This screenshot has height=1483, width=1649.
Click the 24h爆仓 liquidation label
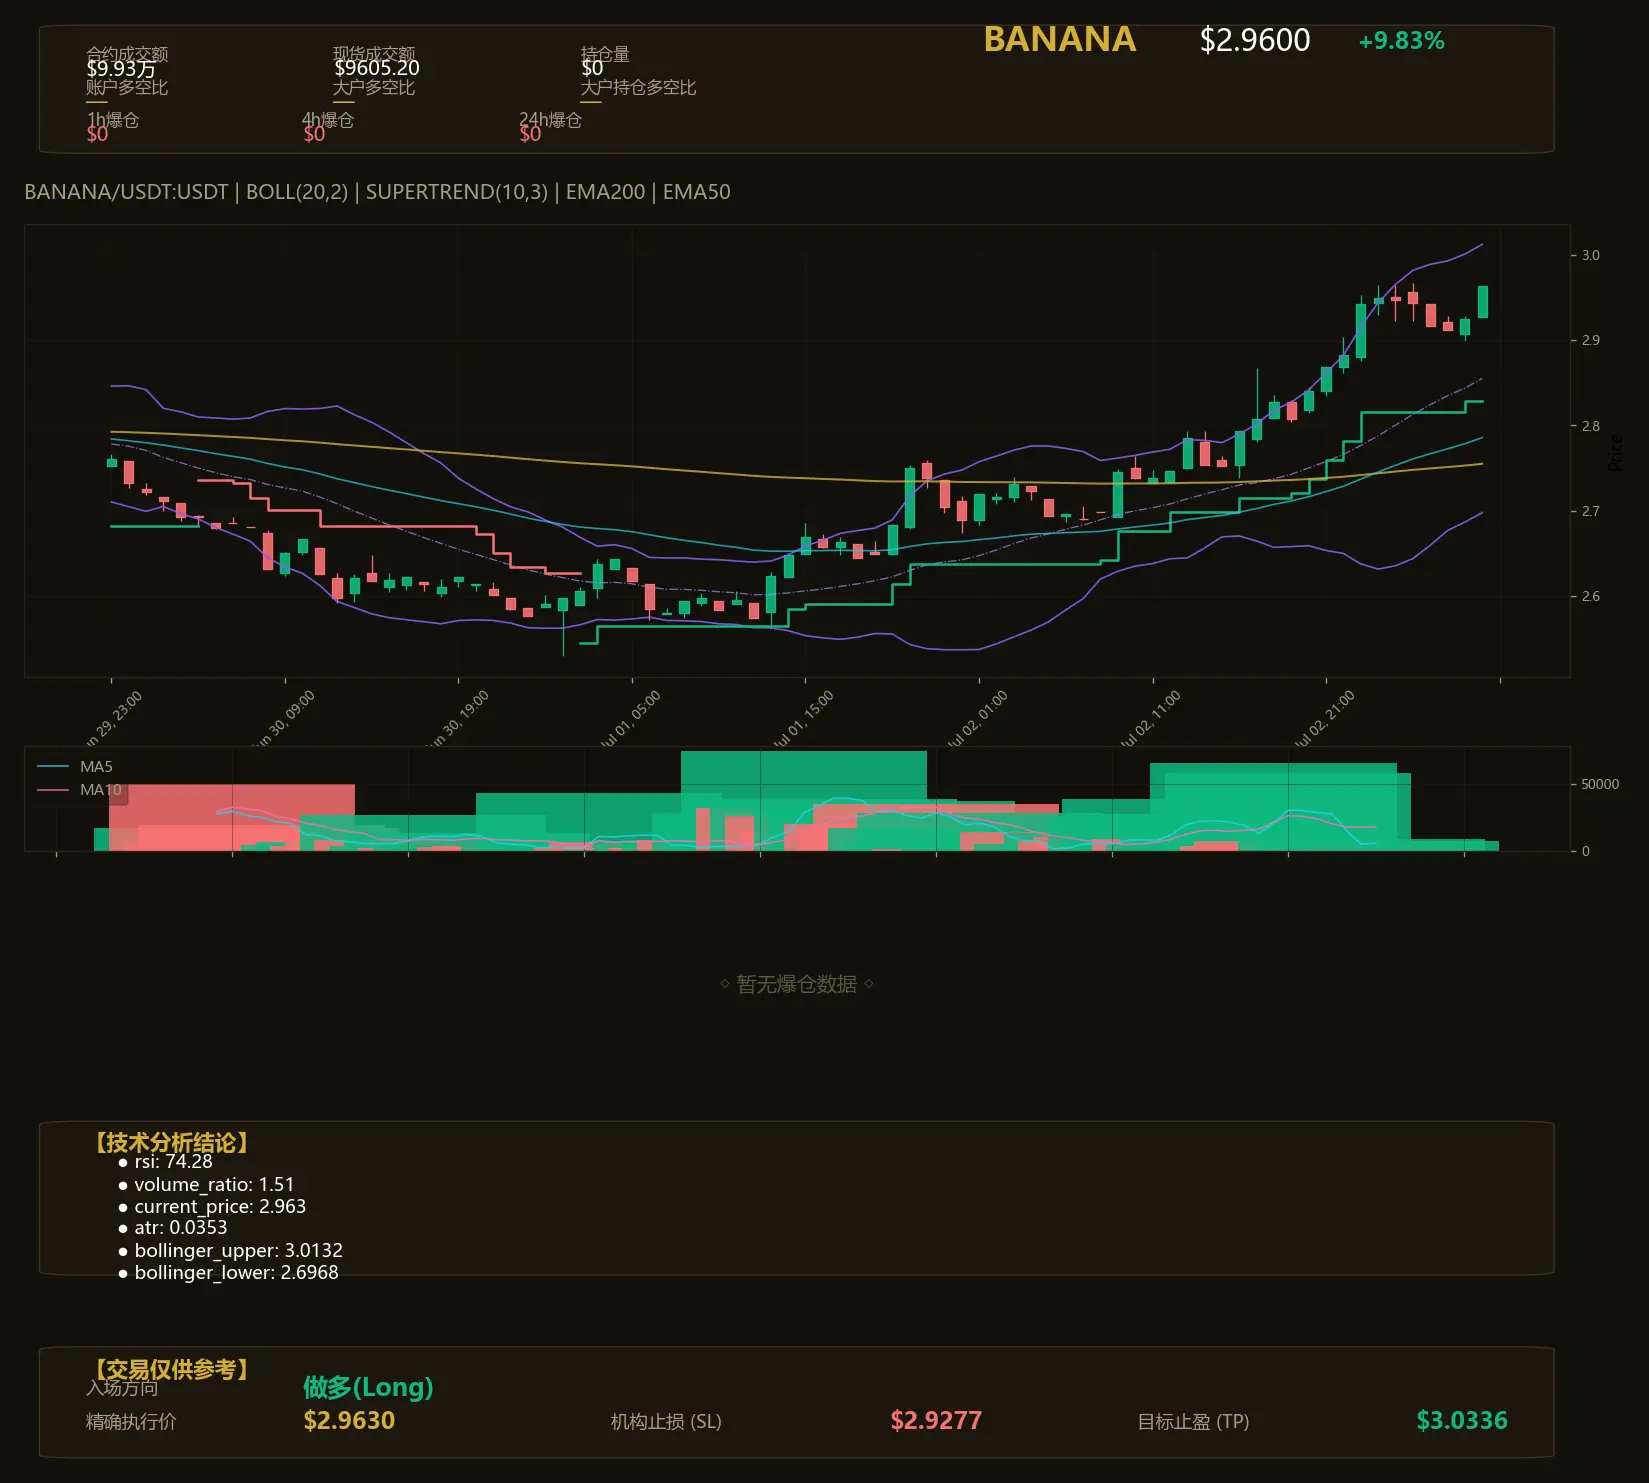[550, 120]
